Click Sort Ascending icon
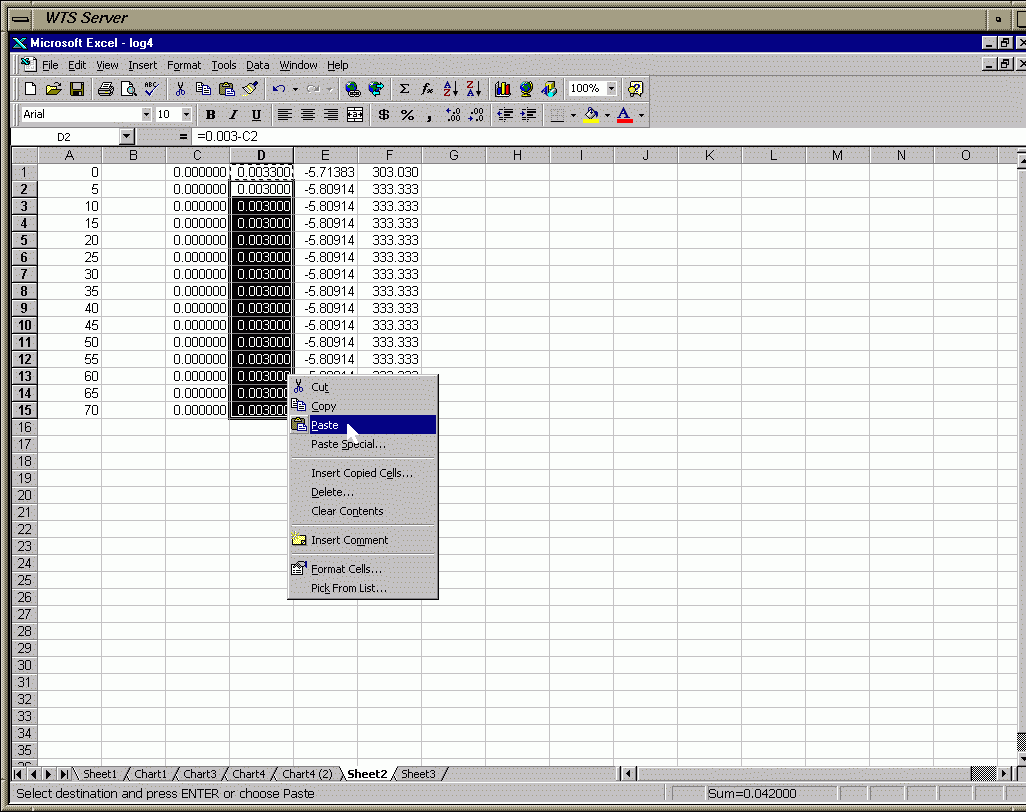The width and height of the screenshot is (1026, 812). pyautogui.click(x=450, y=89)
